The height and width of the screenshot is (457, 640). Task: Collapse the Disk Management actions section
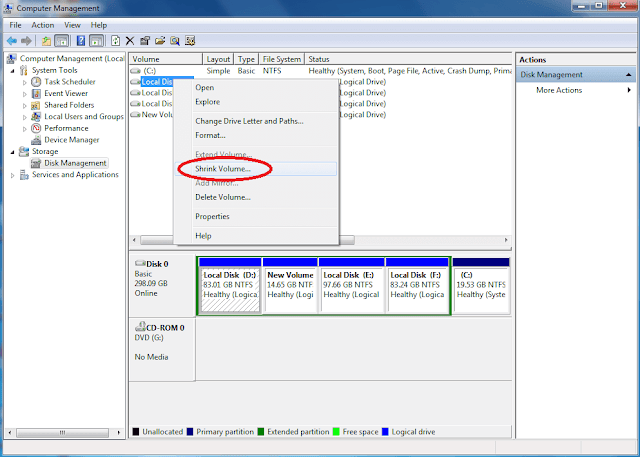[x=629, y=75]
